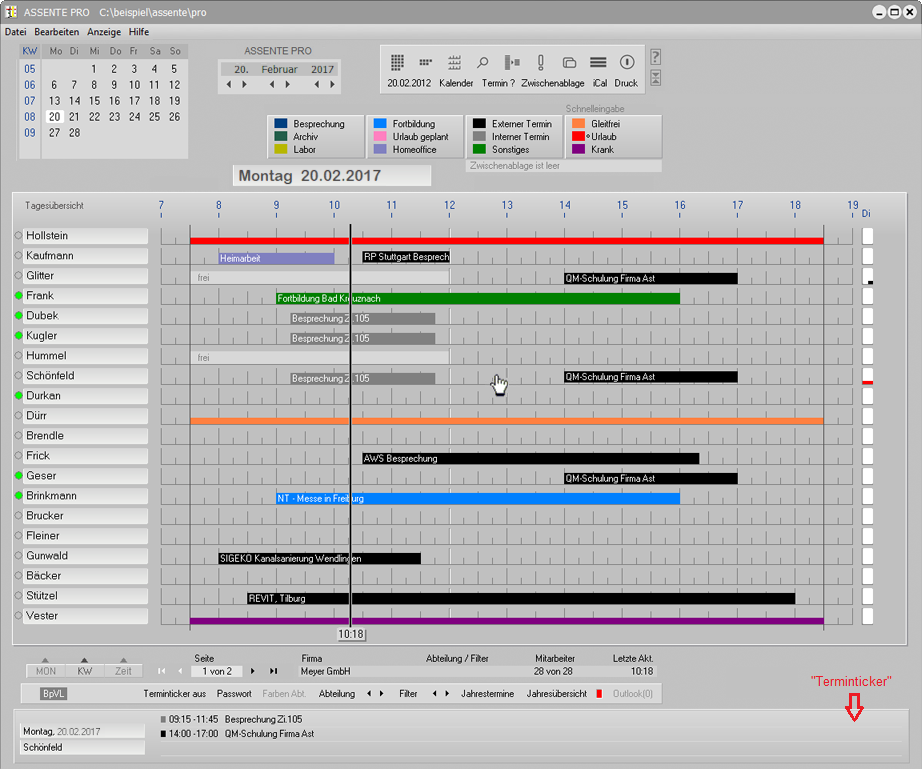Go to previous page arrow
The height and width of the screenshot is (769, 922).
(181, 671)
